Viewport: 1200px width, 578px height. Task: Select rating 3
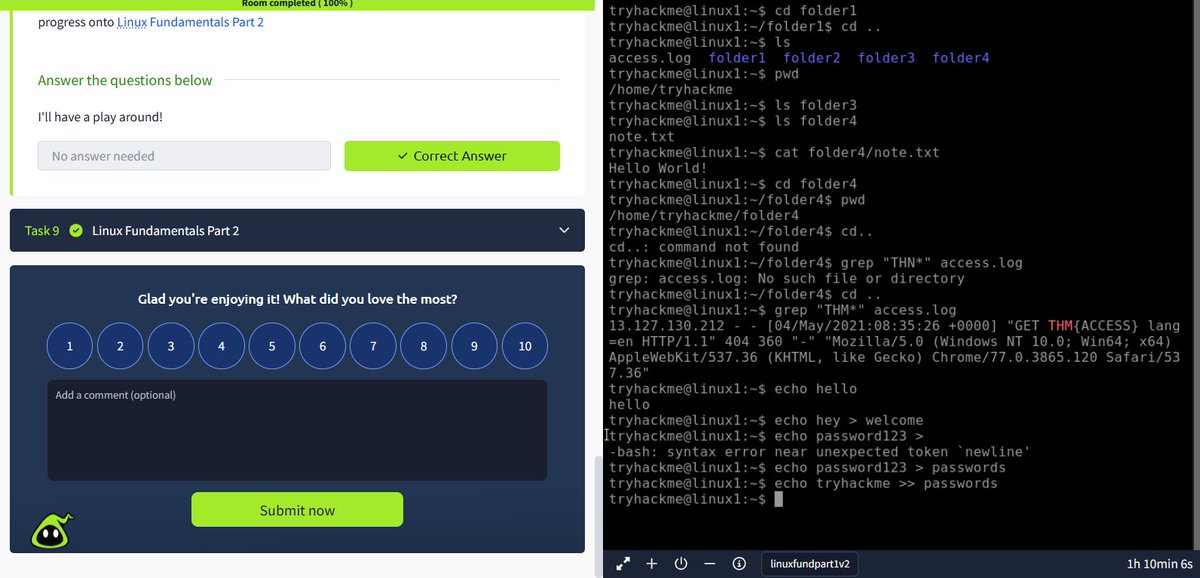171,346
